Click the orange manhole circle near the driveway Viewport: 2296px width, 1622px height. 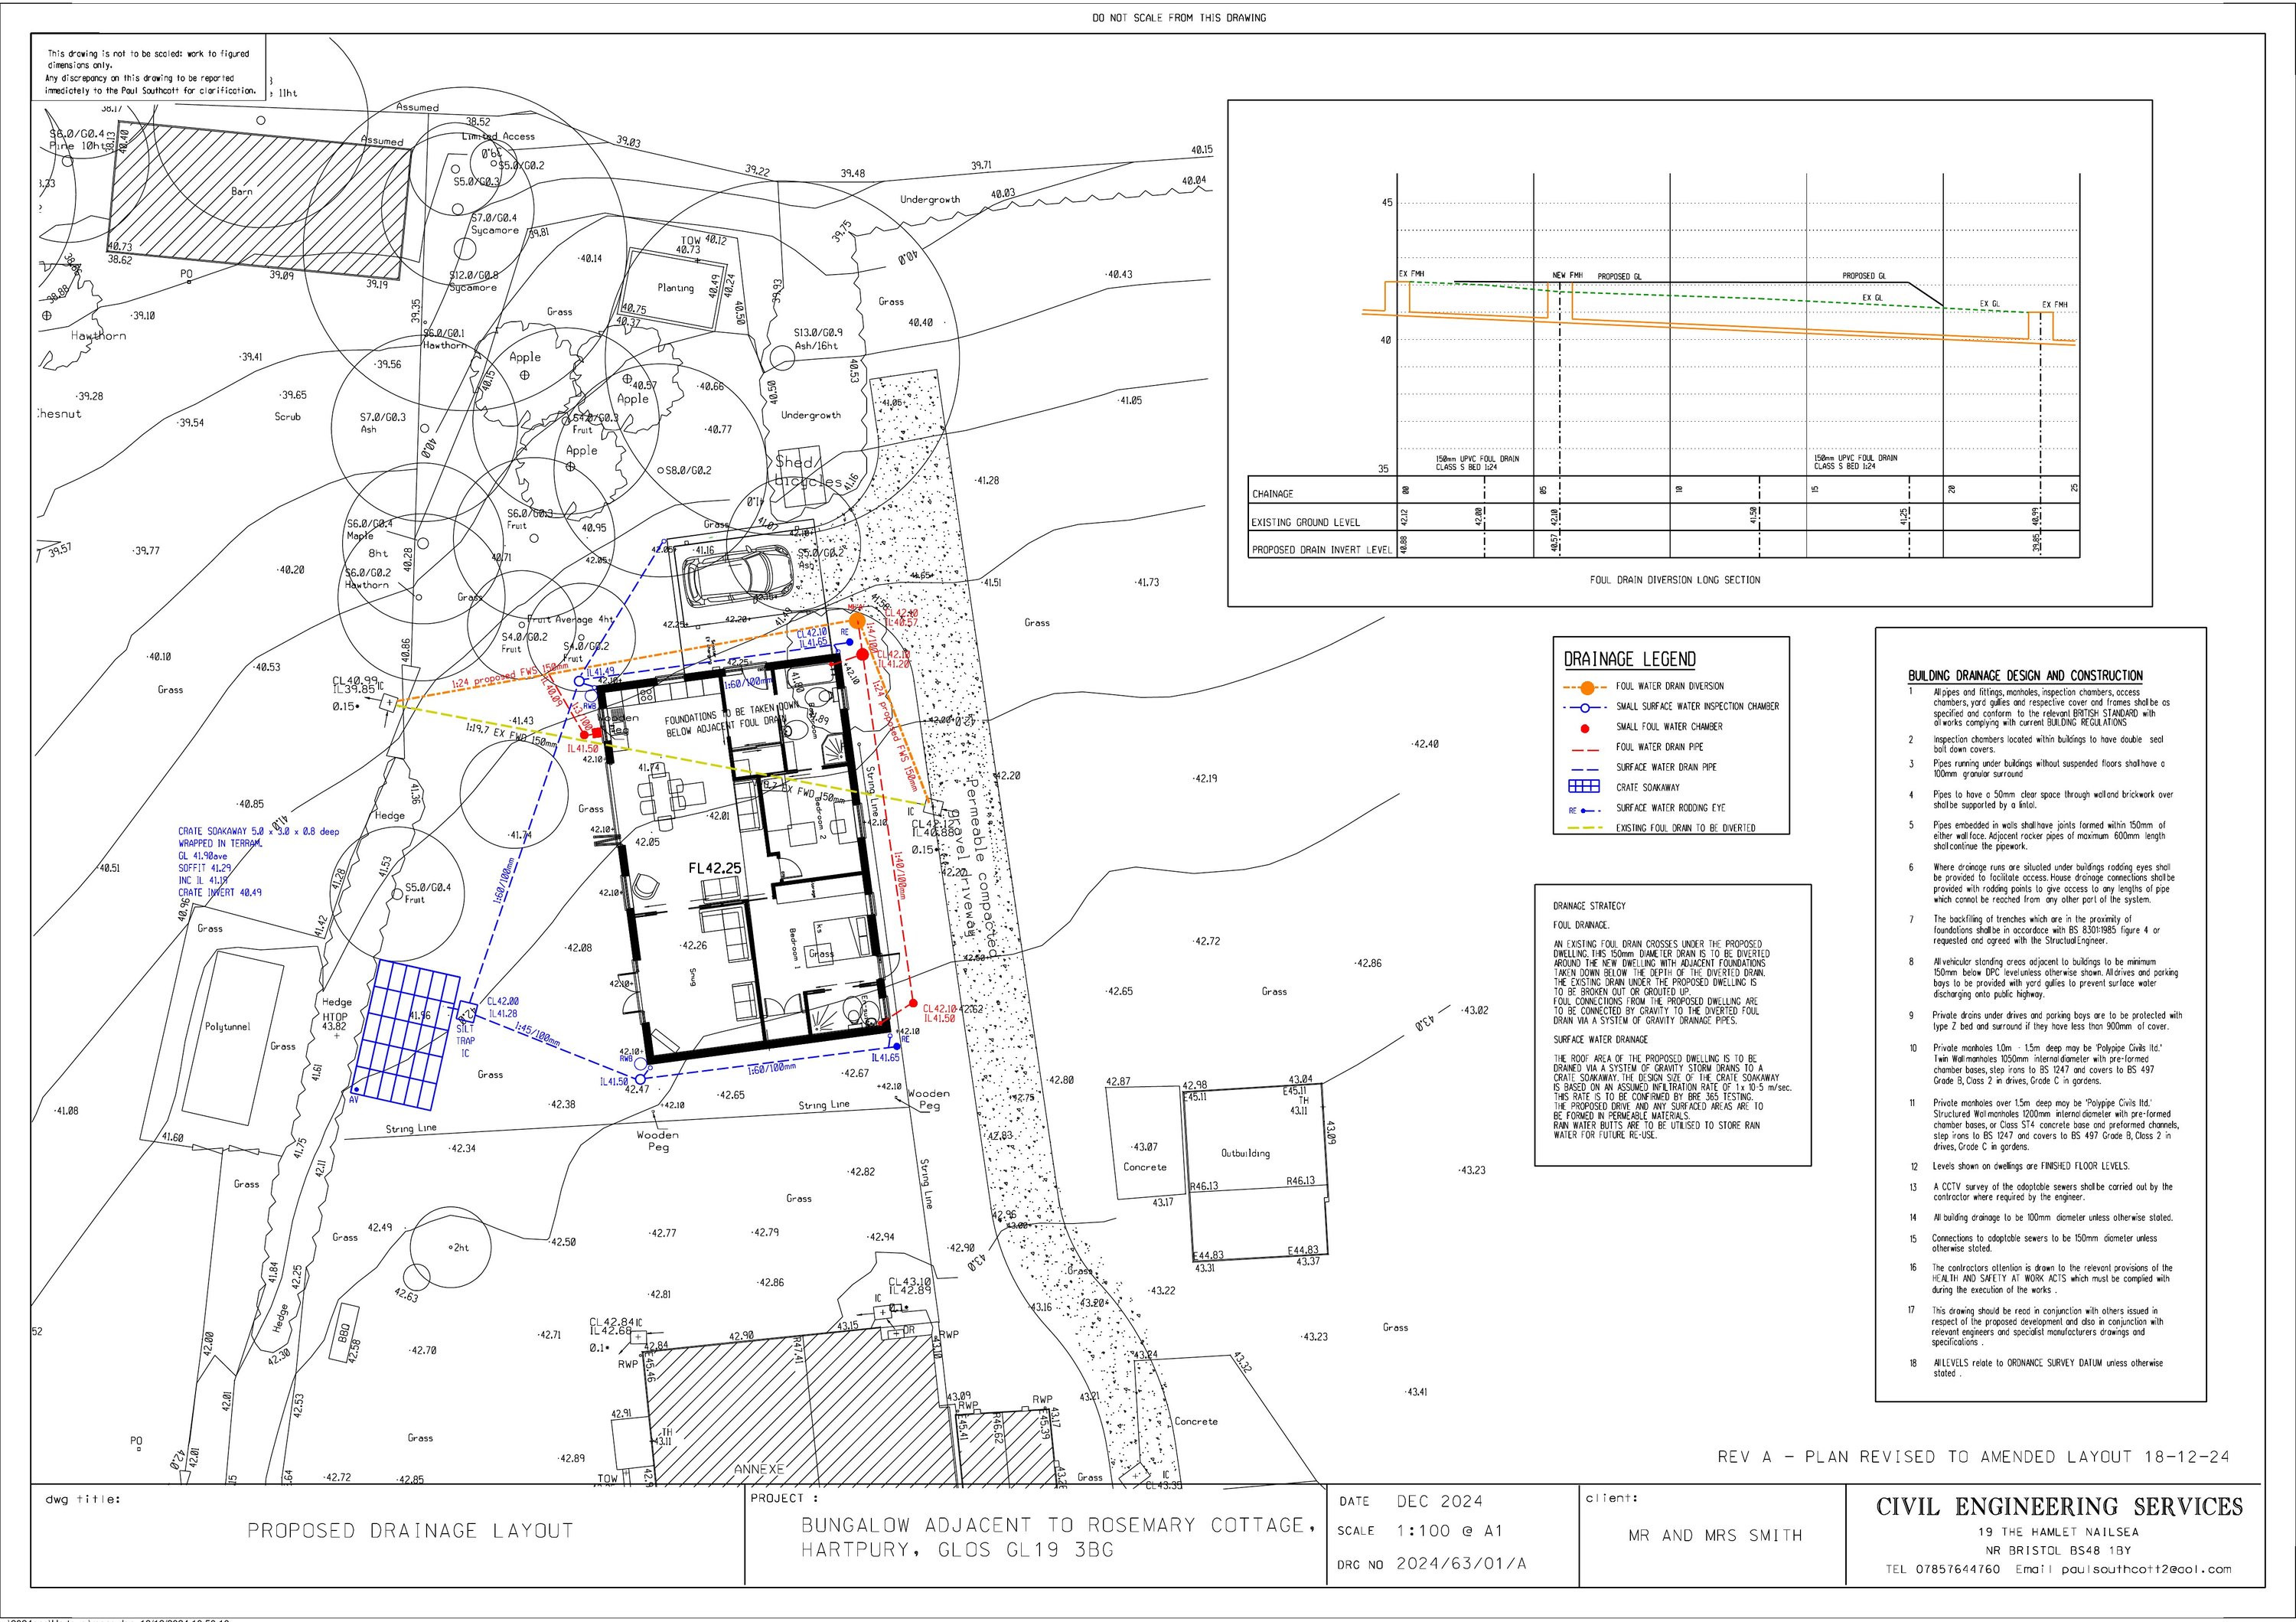tap(856, 621)
